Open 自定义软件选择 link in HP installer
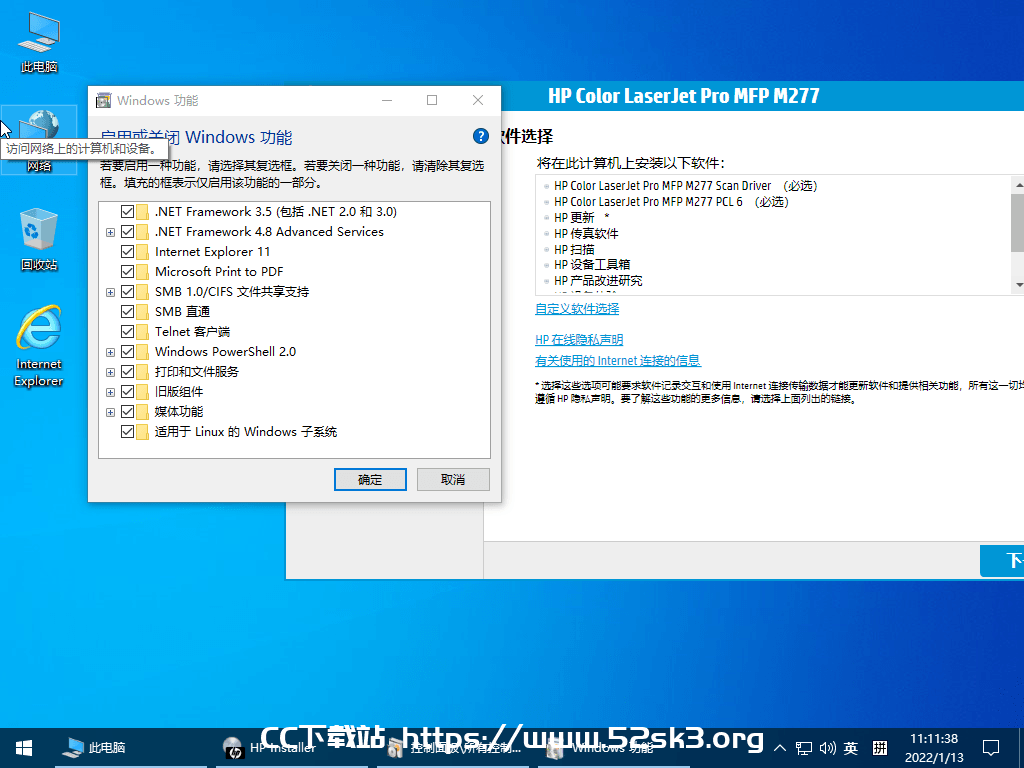 point(577,309)
